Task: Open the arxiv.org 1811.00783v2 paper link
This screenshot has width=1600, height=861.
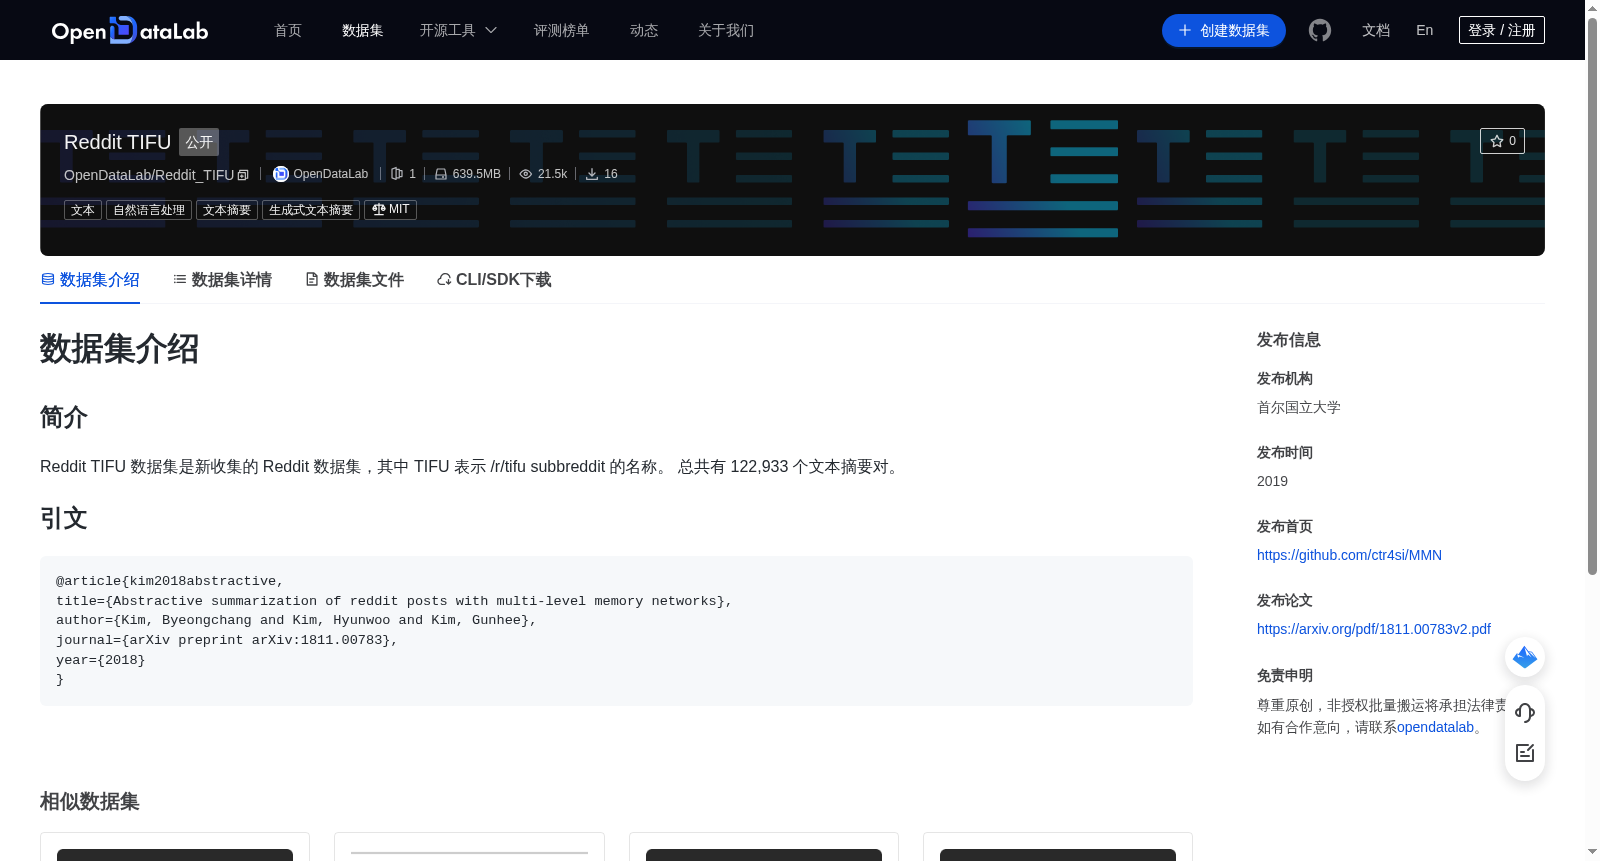Action: 1374,629
